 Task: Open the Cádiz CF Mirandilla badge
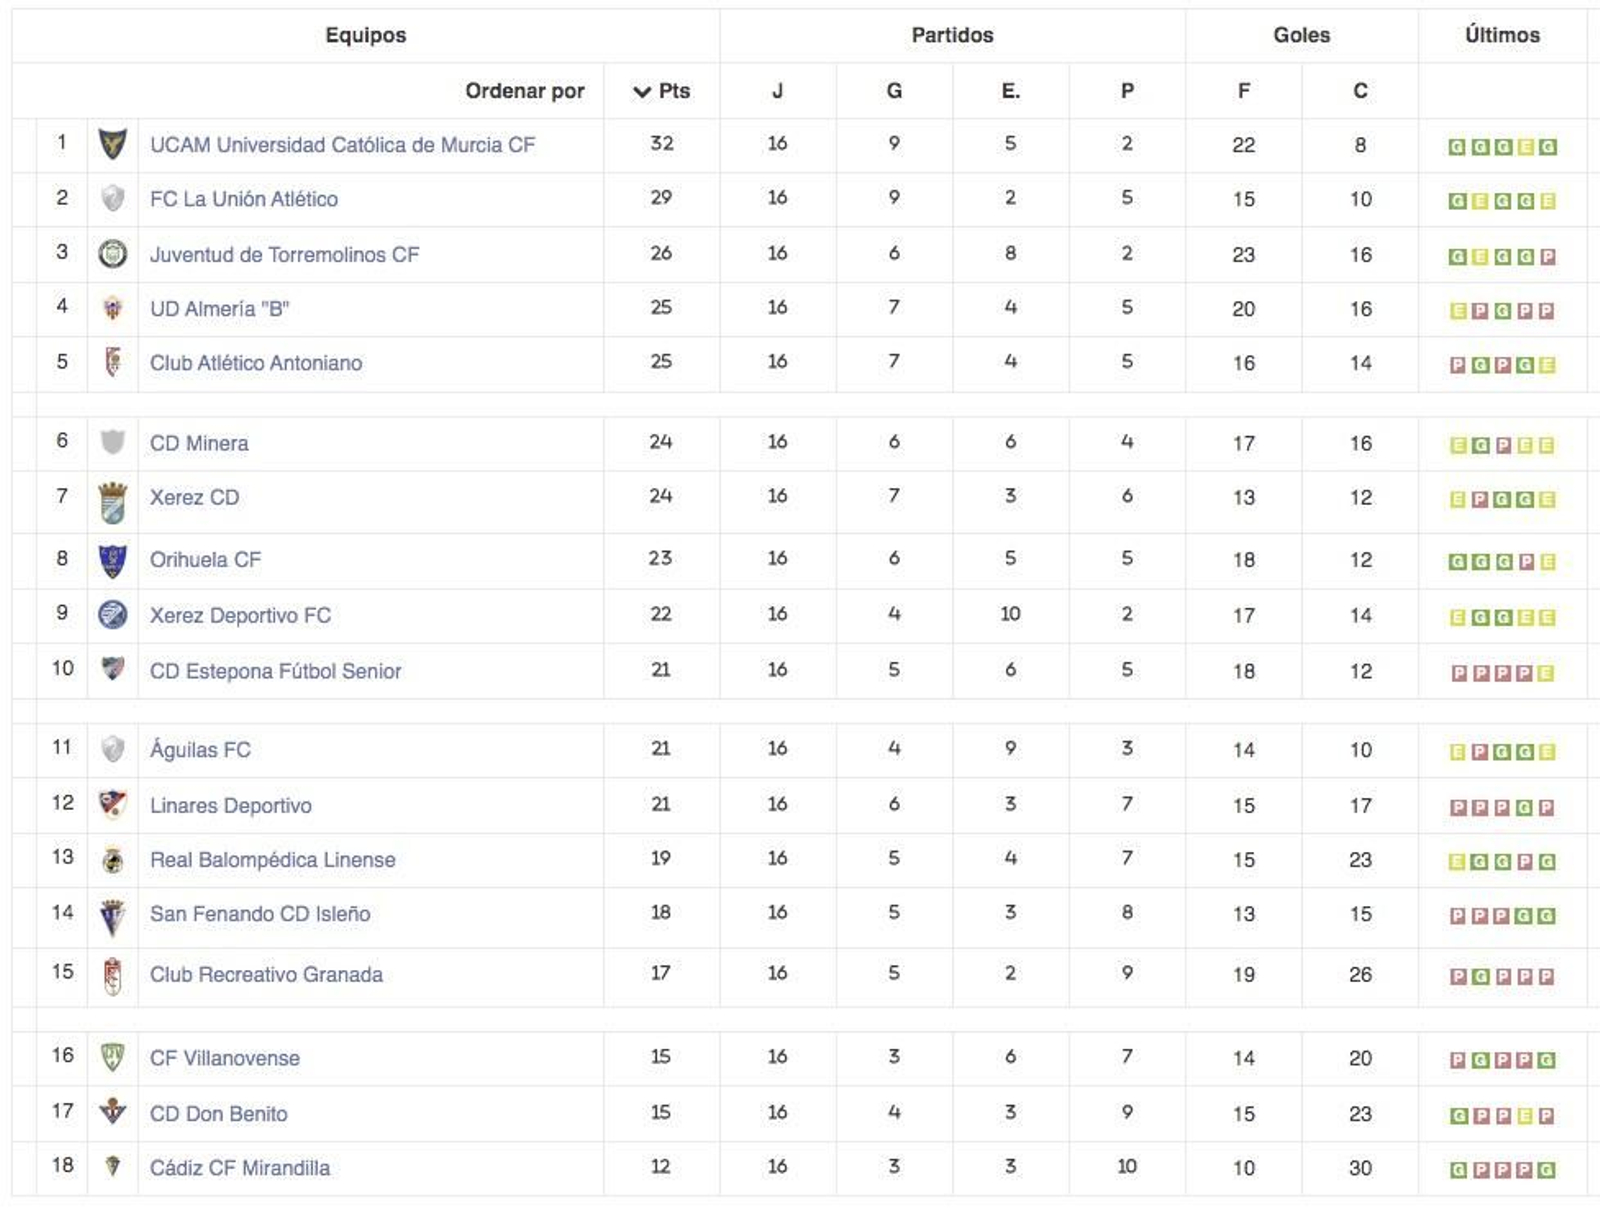pyautogui.click(x=113, y=1167)
